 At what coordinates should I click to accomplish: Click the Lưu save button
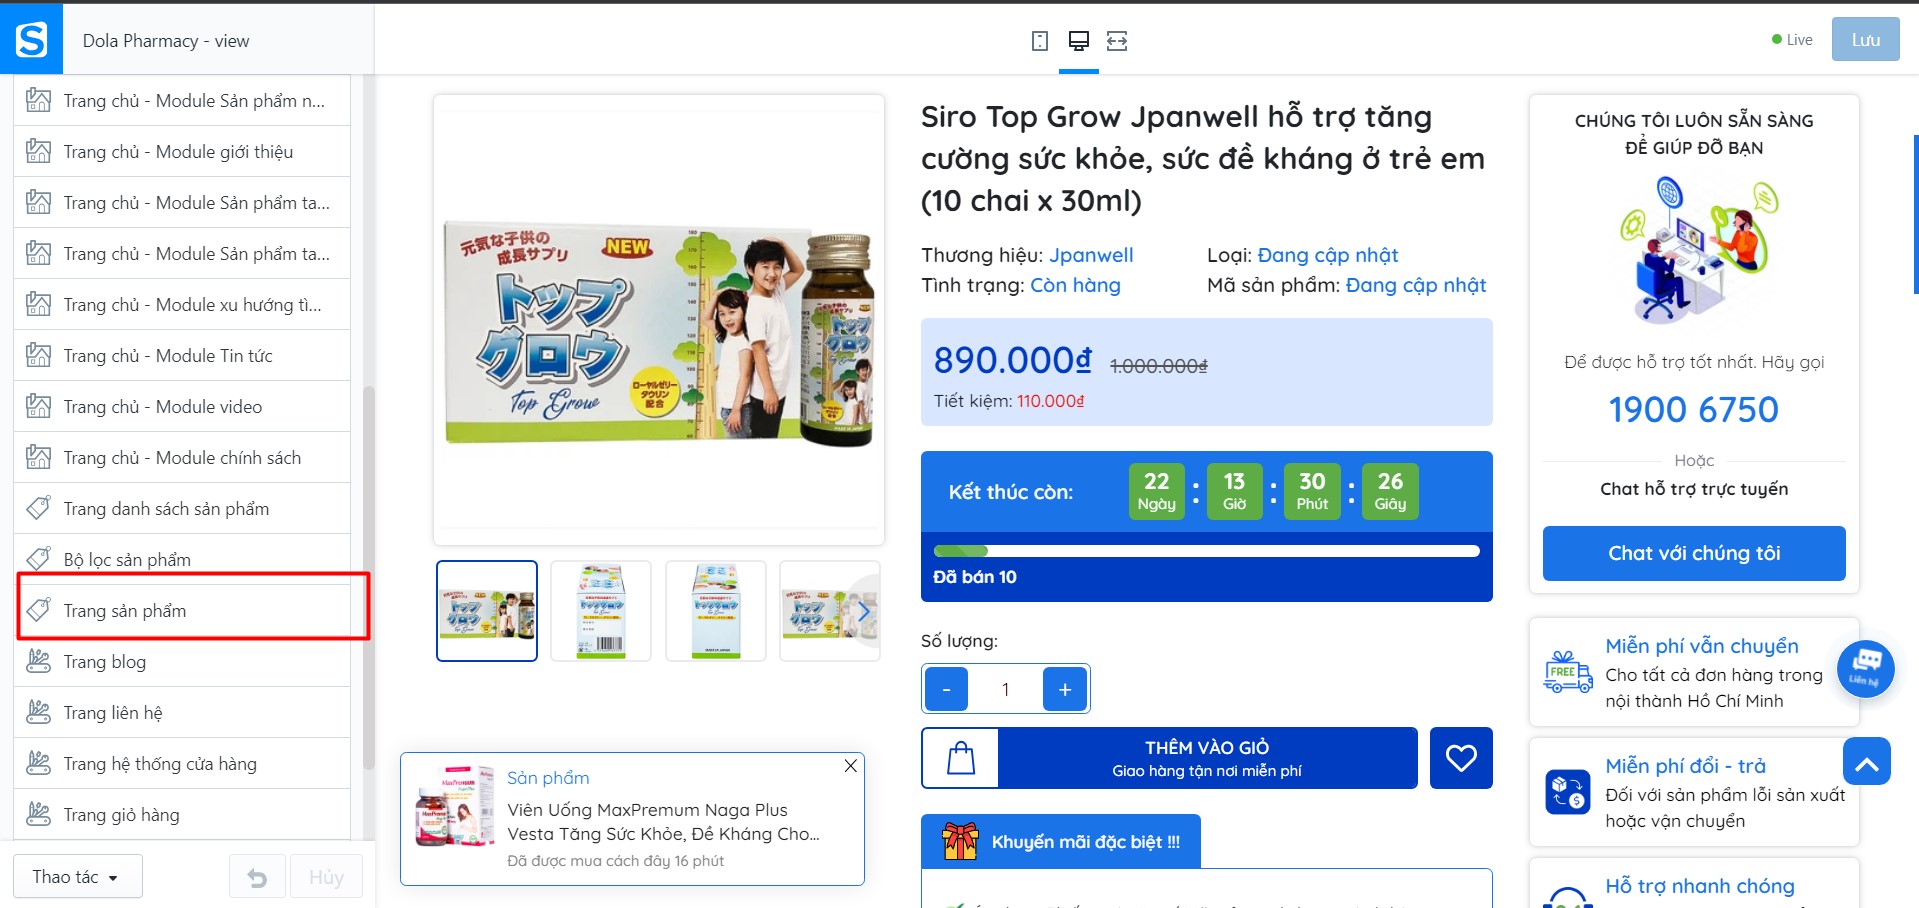(x=1865, y=40)
